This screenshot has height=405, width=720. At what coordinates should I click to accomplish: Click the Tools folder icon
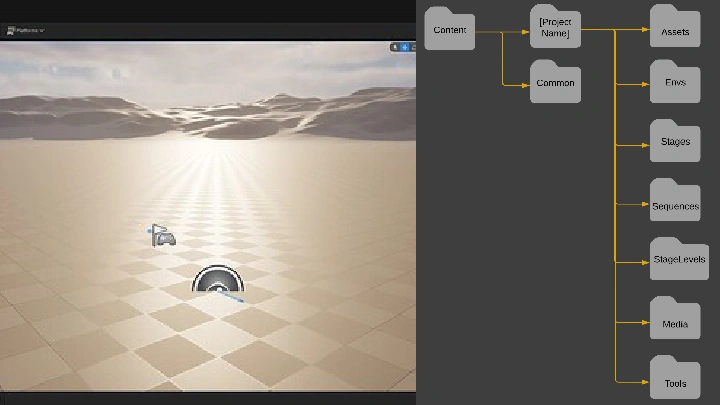point(675,381)
